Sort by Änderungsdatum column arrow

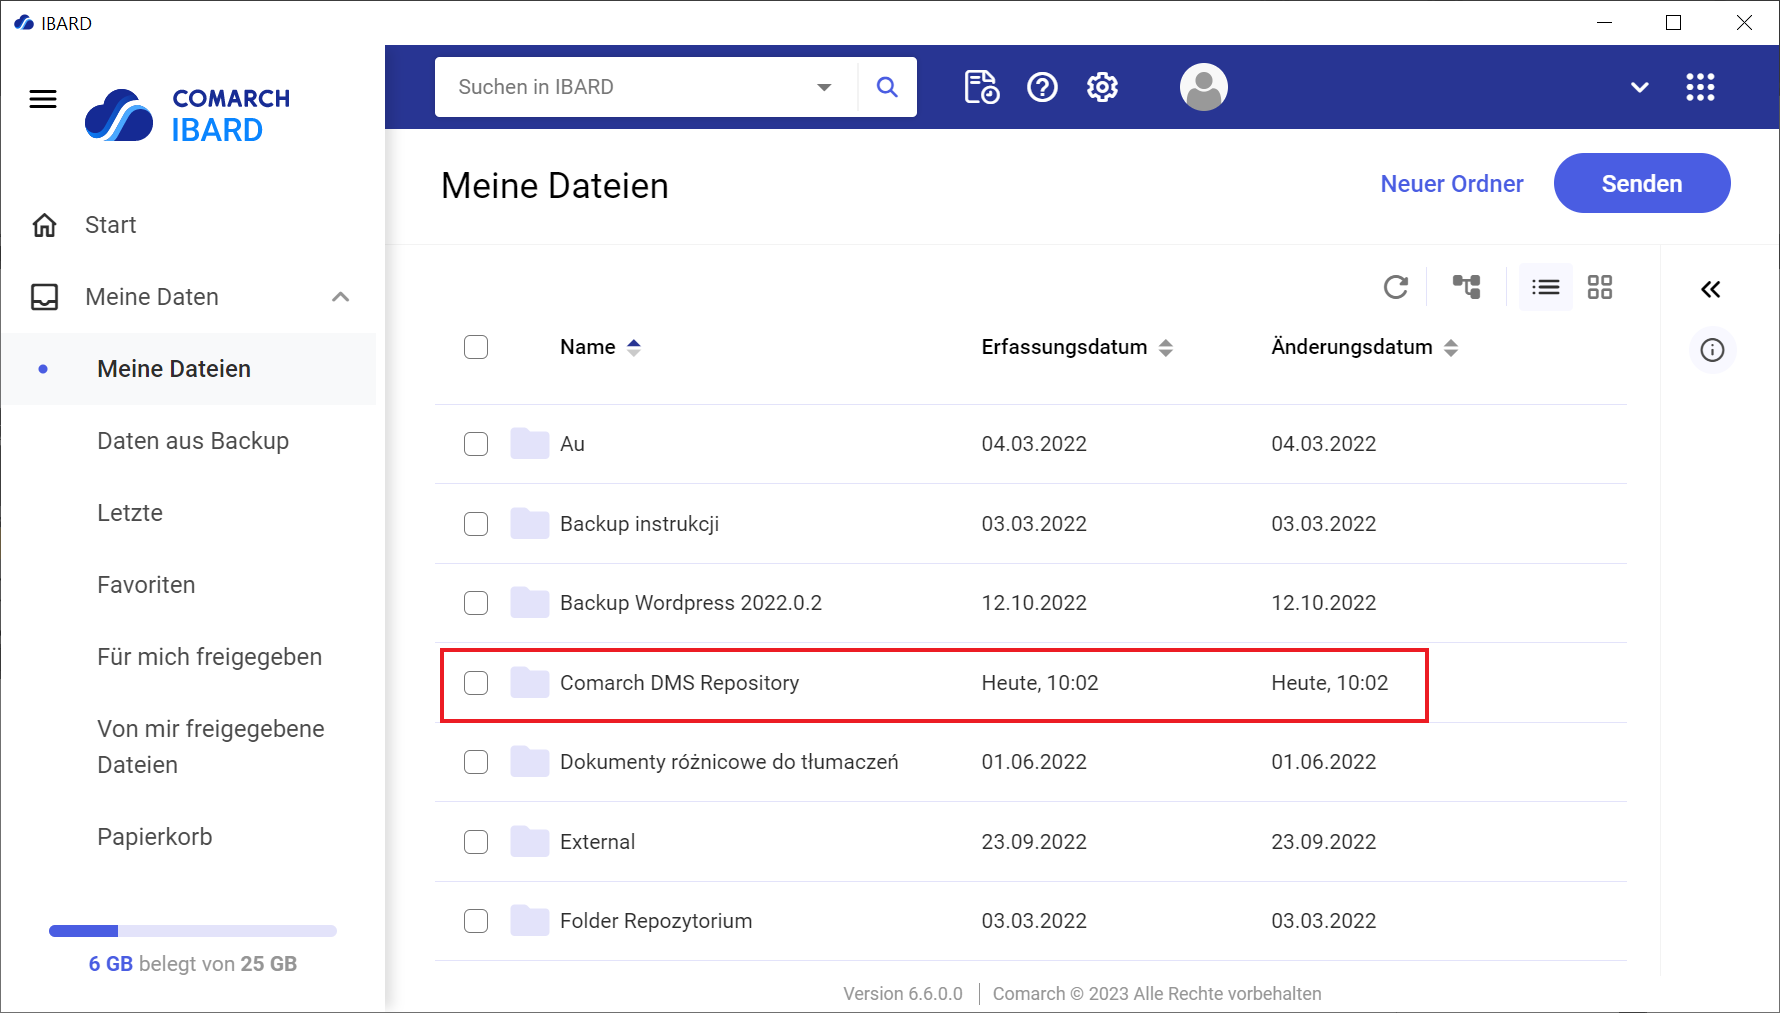(x=1451, y=347)
